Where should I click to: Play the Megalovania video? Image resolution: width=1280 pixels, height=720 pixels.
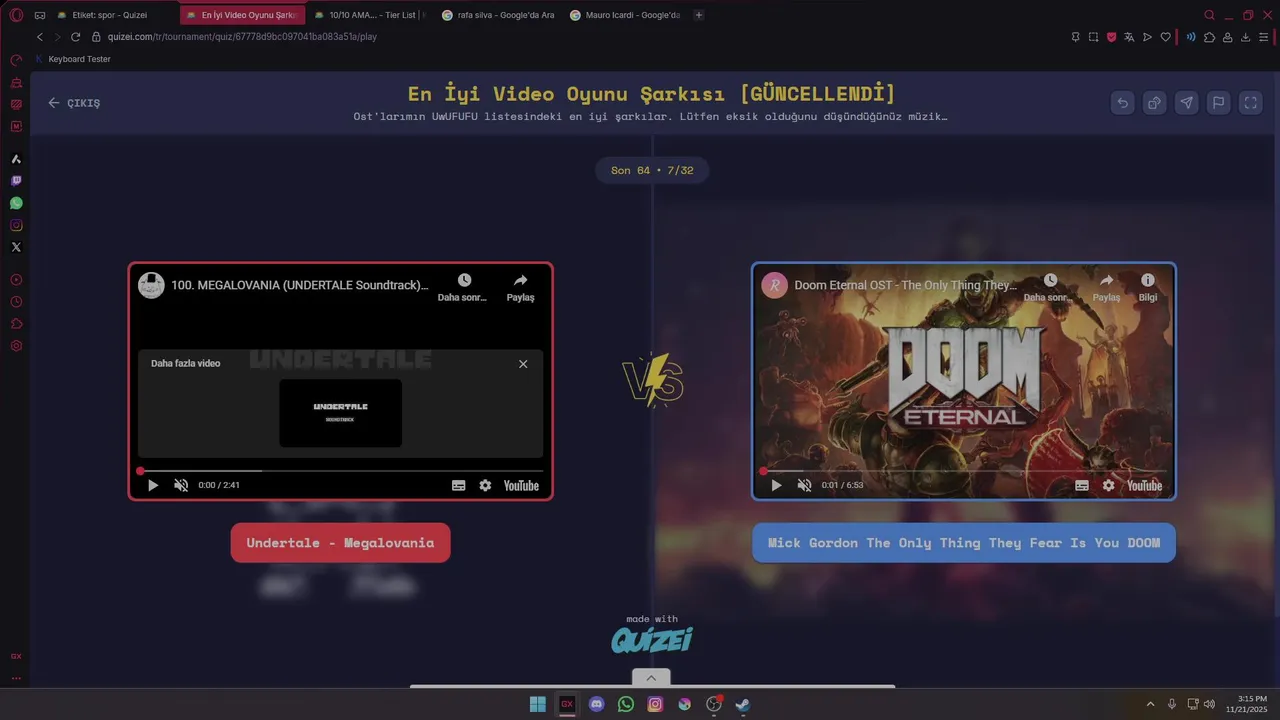click(153, 485)
